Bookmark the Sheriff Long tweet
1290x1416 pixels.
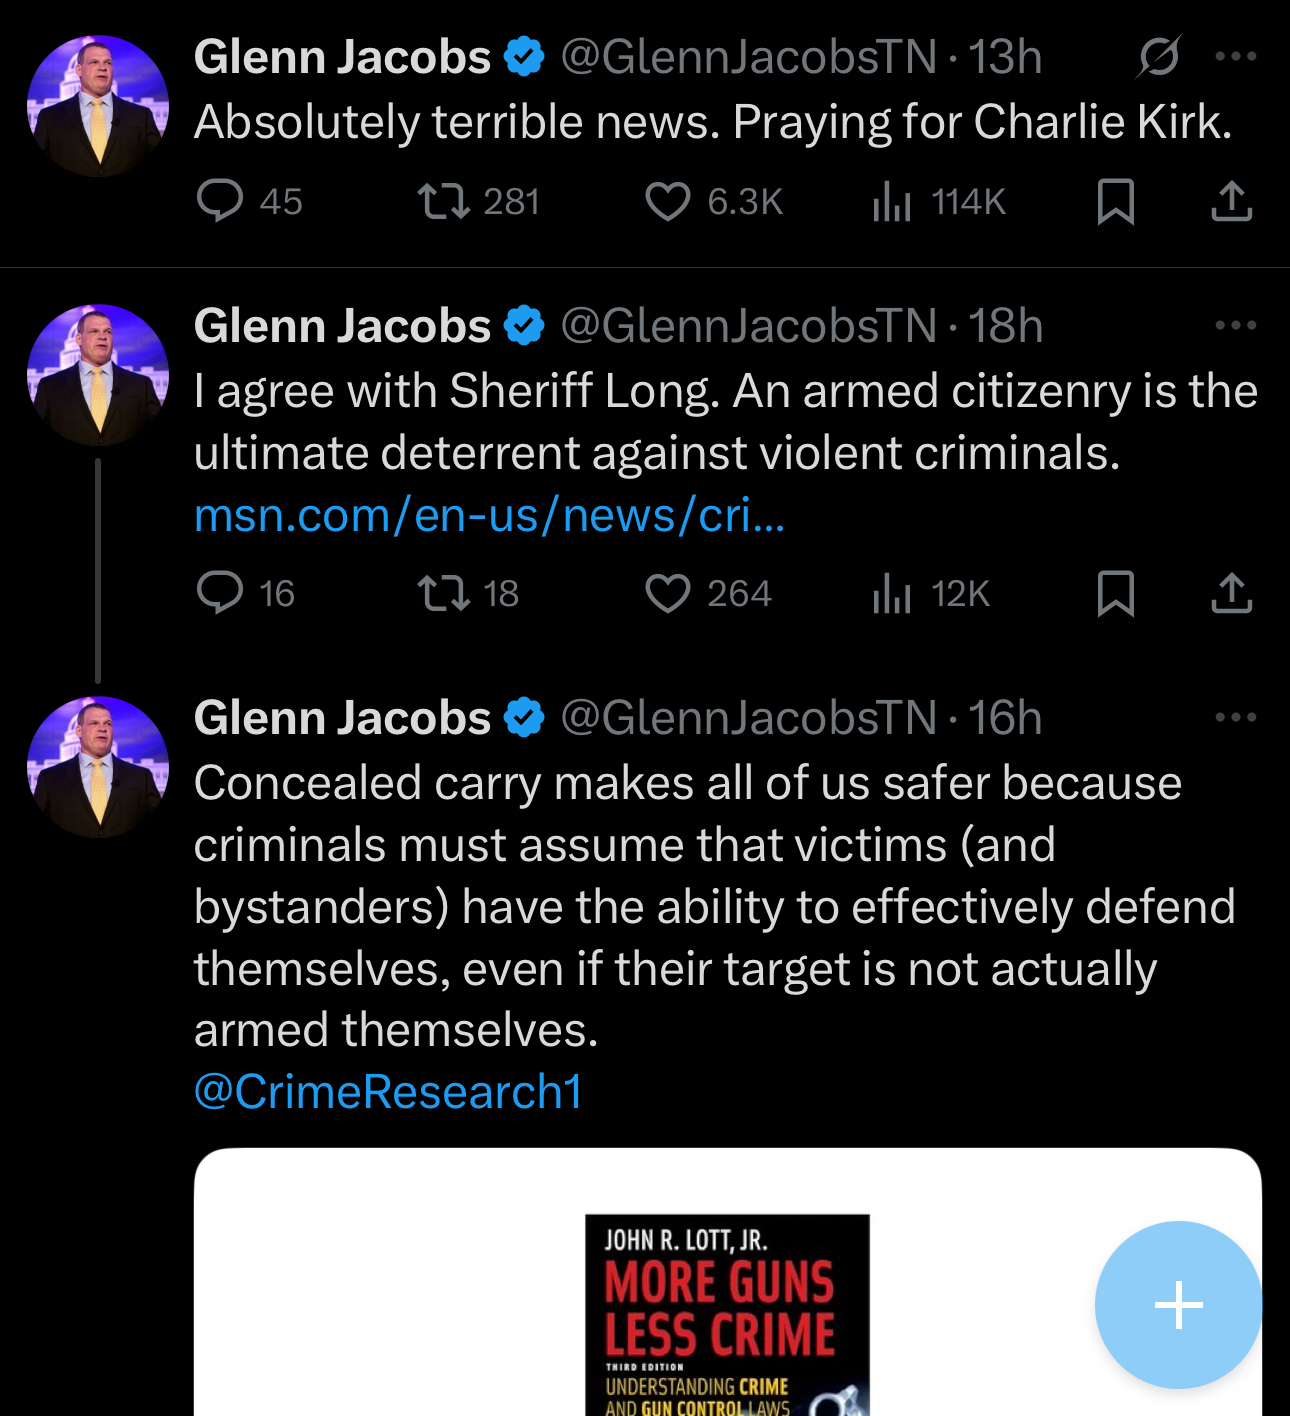coord(1115,592)
